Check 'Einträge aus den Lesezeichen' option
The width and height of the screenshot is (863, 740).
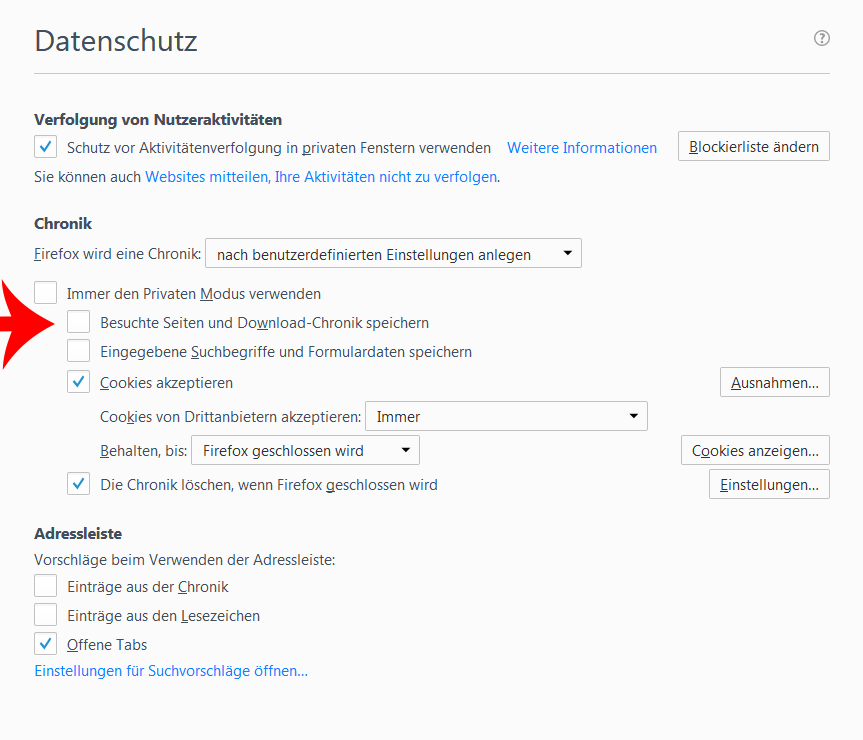pyautogui.click(x=46, y=616)
